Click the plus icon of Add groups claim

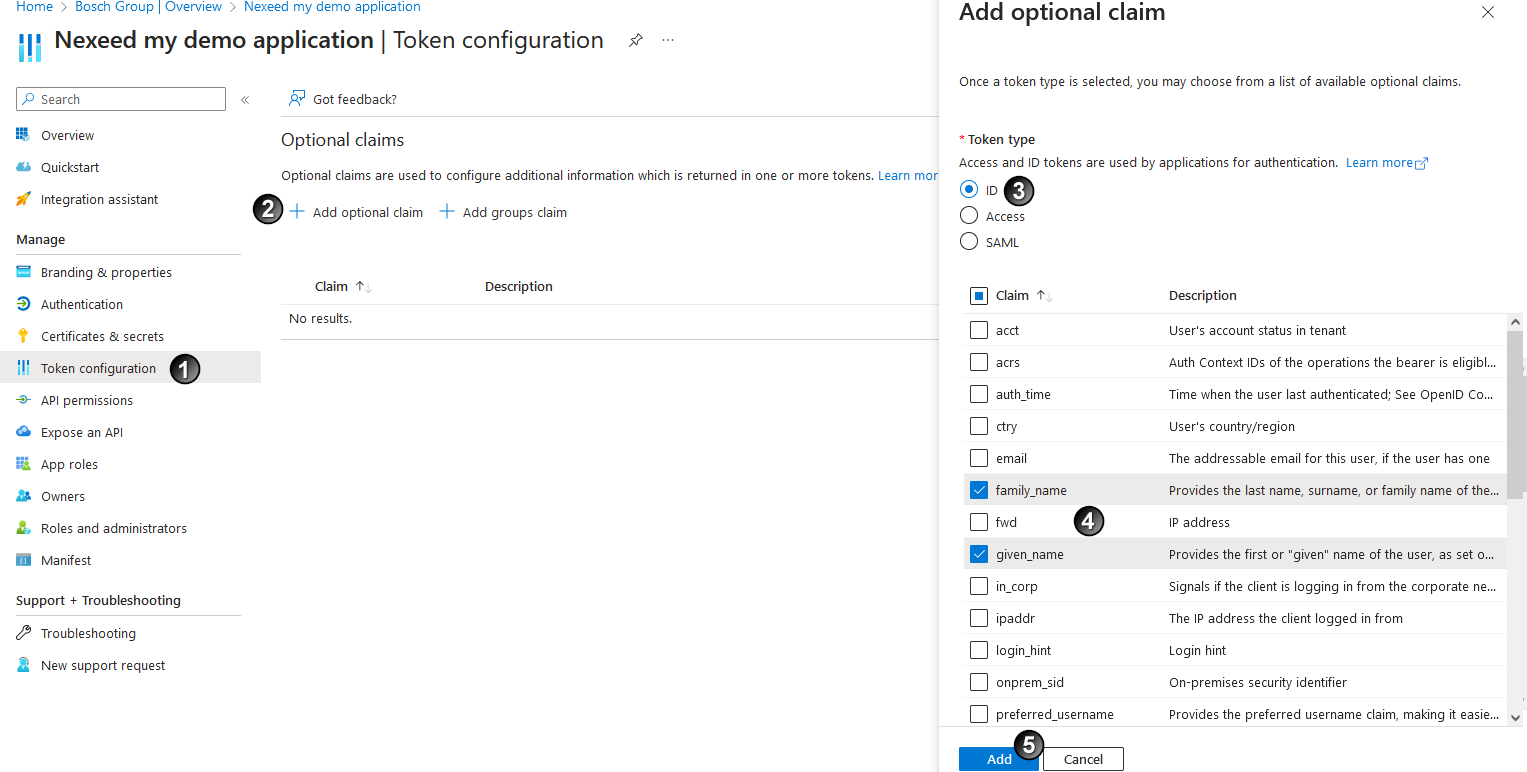click(x=447, y=212)
